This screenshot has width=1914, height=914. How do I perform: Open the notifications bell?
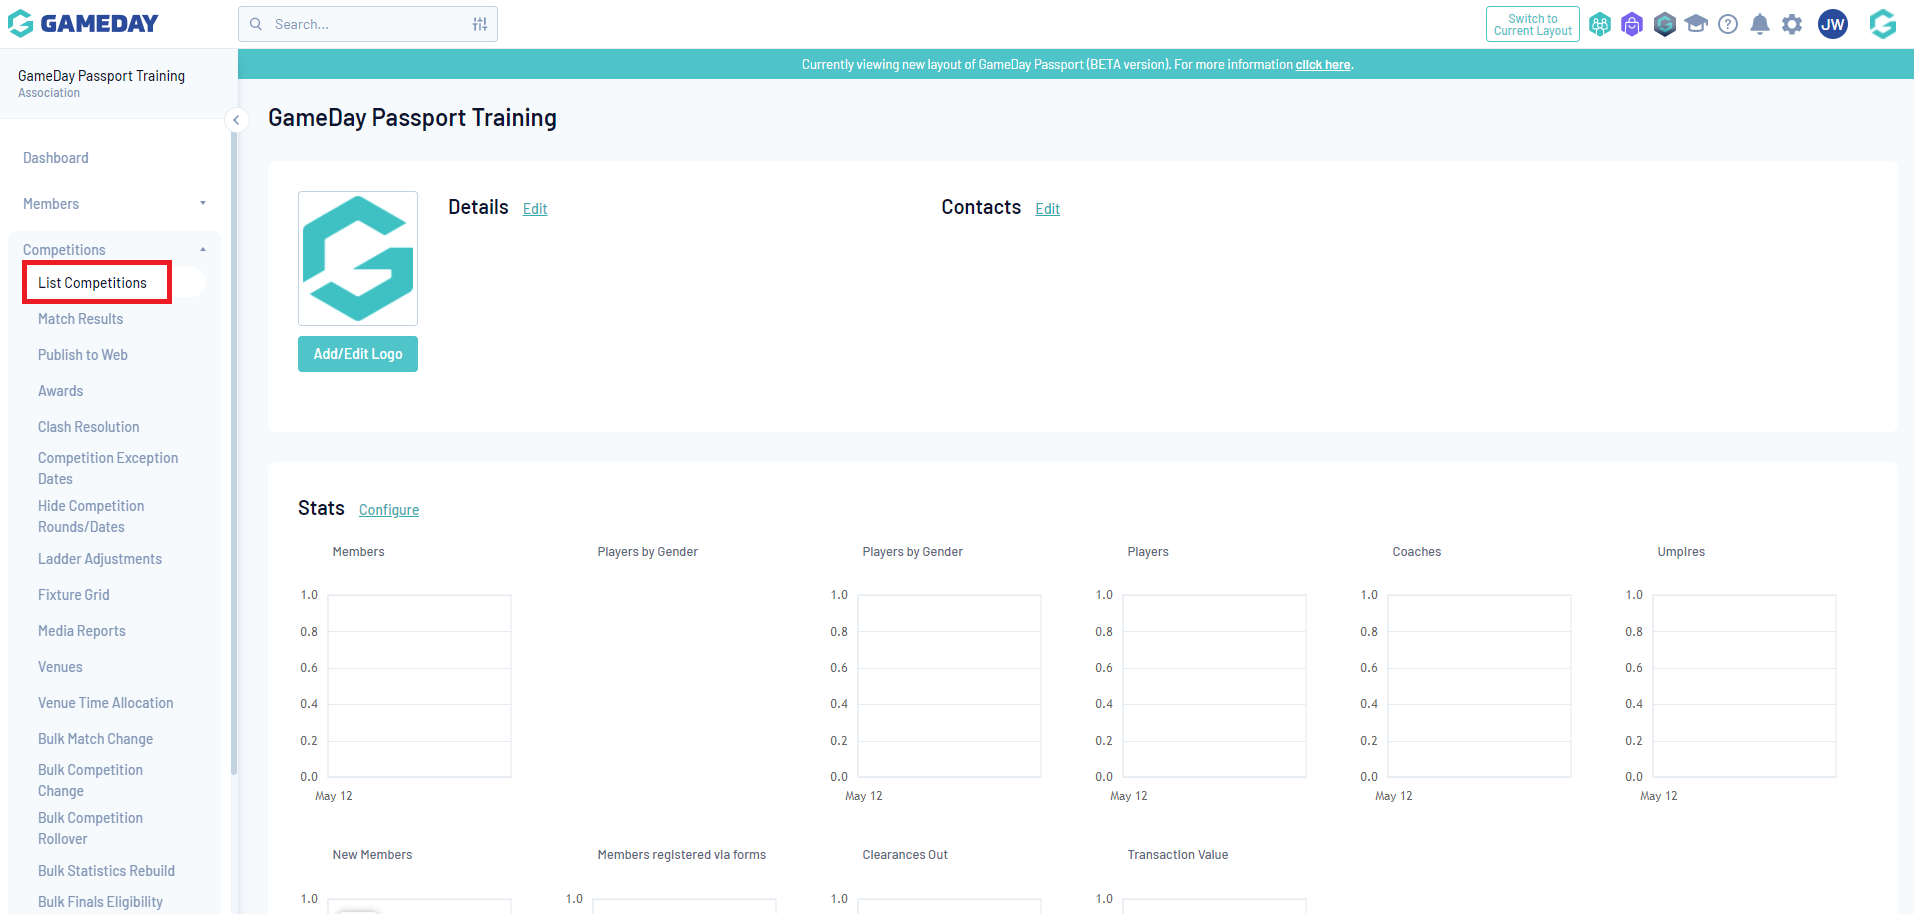click(1760, 24)
